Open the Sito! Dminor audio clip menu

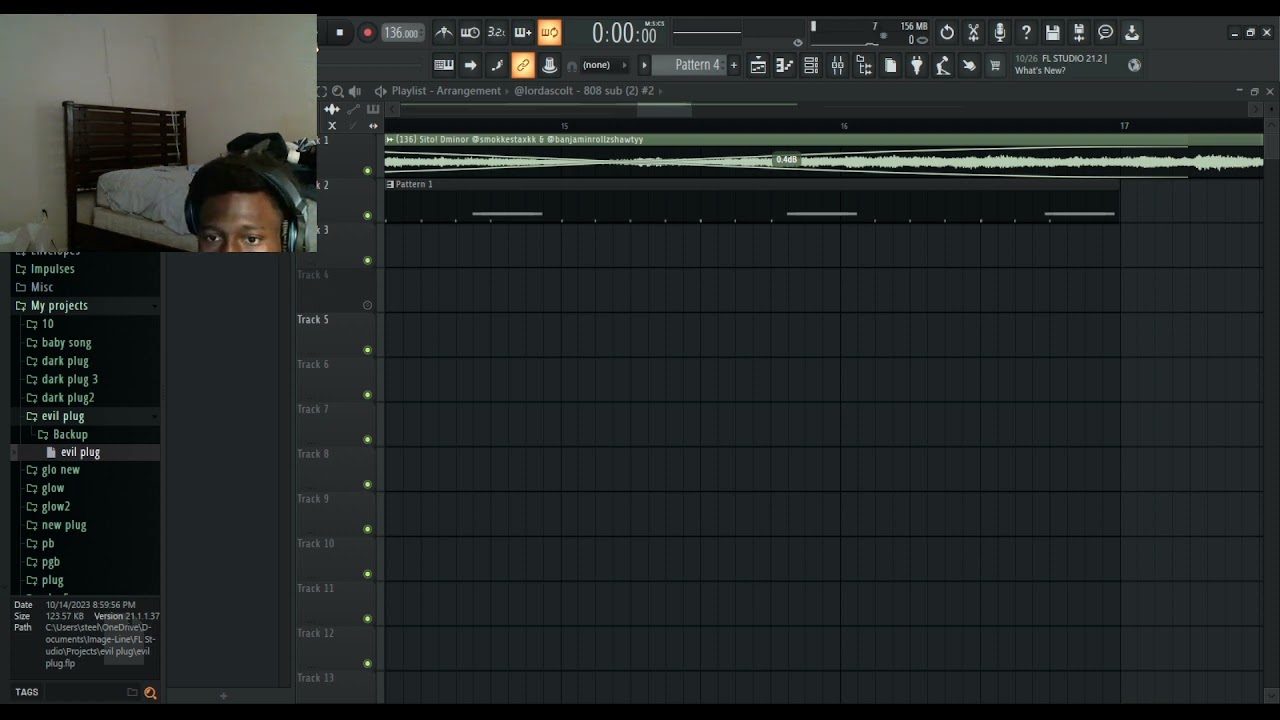pos(390,140)
